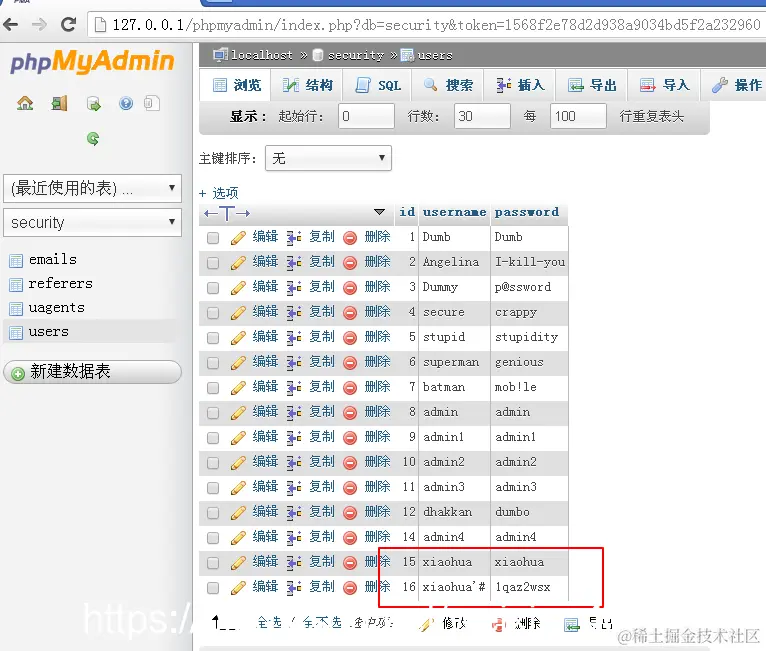Click localhost breadcrumb link

(x=262, y=55)
